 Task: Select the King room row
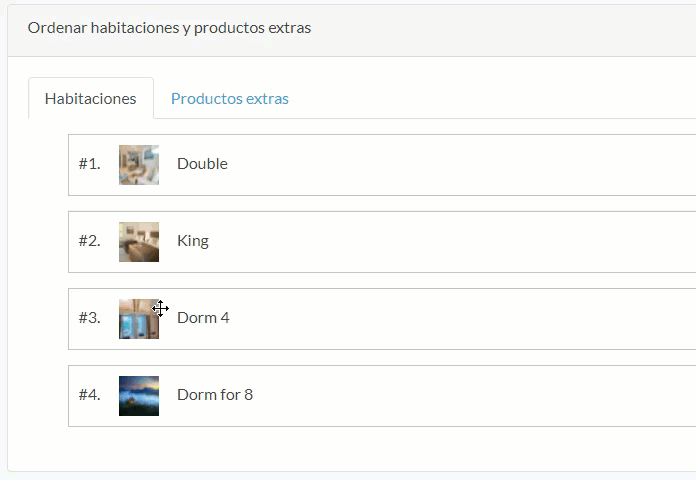tap(382, 242)
